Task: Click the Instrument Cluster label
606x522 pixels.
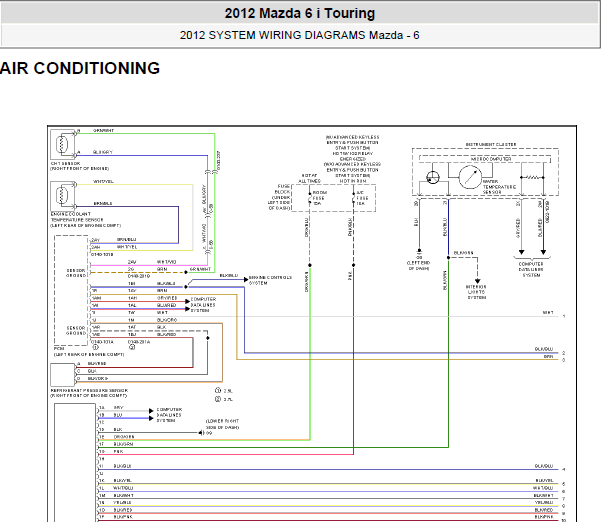Action: pos(490,145)
